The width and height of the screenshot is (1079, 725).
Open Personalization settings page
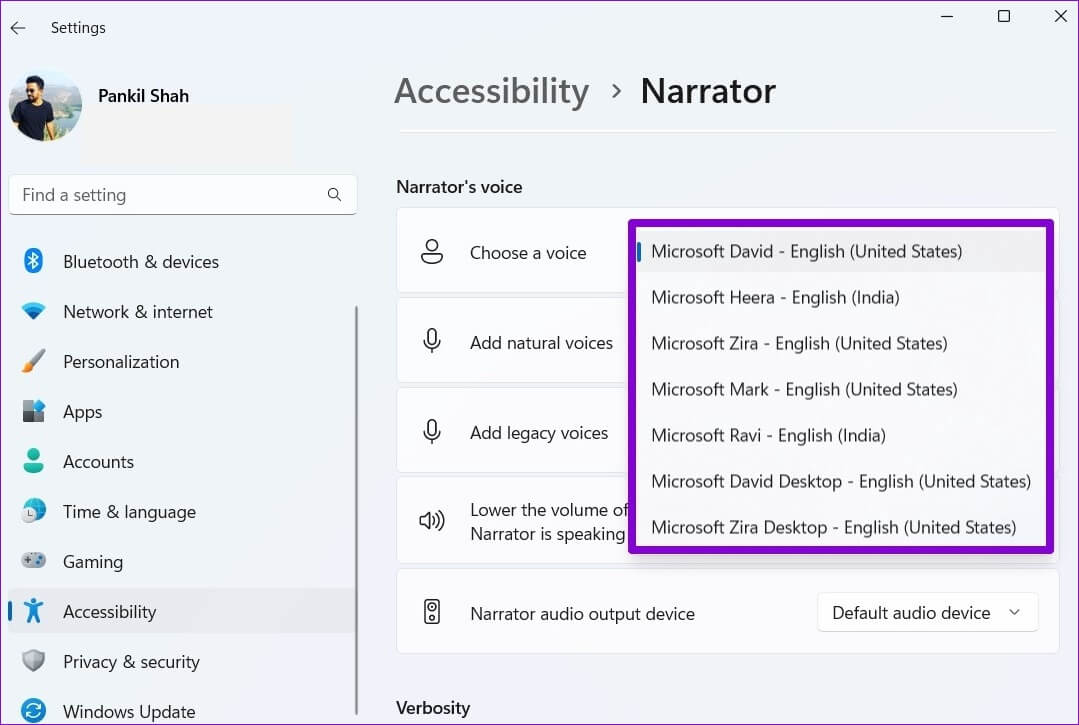pyautogui.click(x=121, y=362)
